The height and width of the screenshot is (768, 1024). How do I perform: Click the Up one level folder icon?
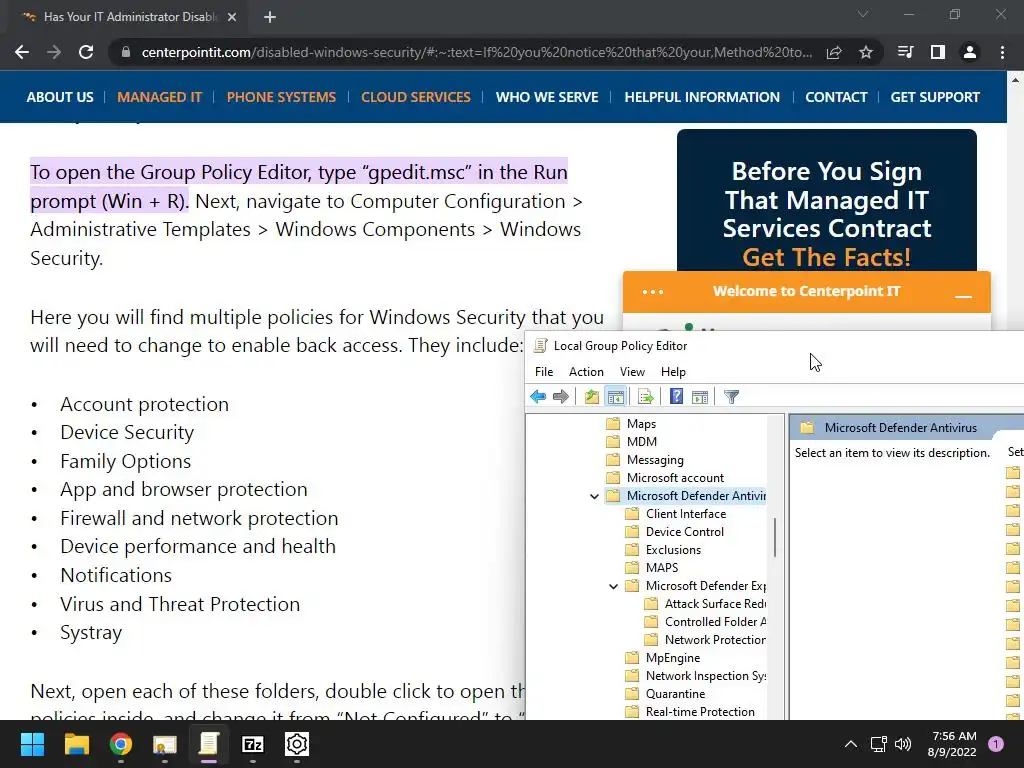pos(592,396)
